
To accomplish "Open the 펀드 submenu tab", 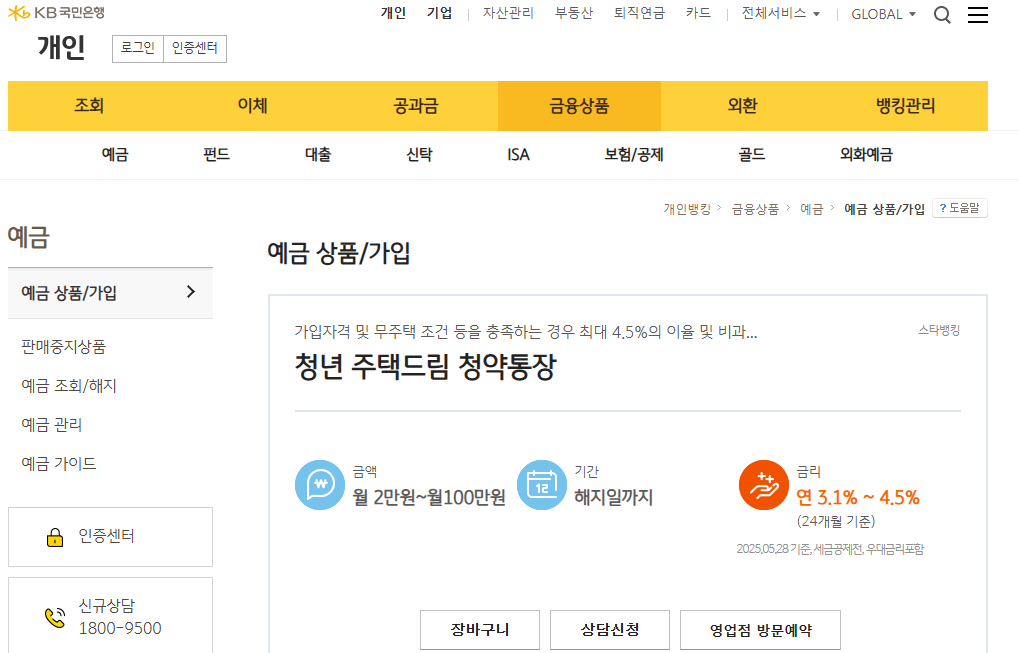I will coord(216,155).
